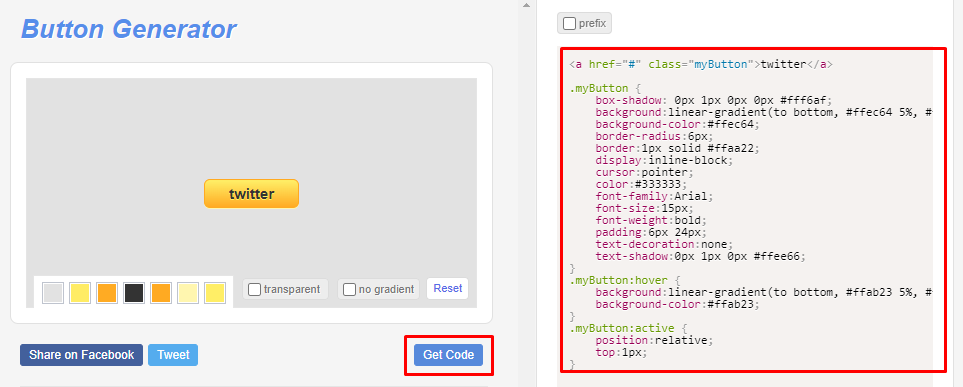Viewport: 963px width, 387px height.
Task: Select the pale yellow color swatch
Action: [188, 293]
